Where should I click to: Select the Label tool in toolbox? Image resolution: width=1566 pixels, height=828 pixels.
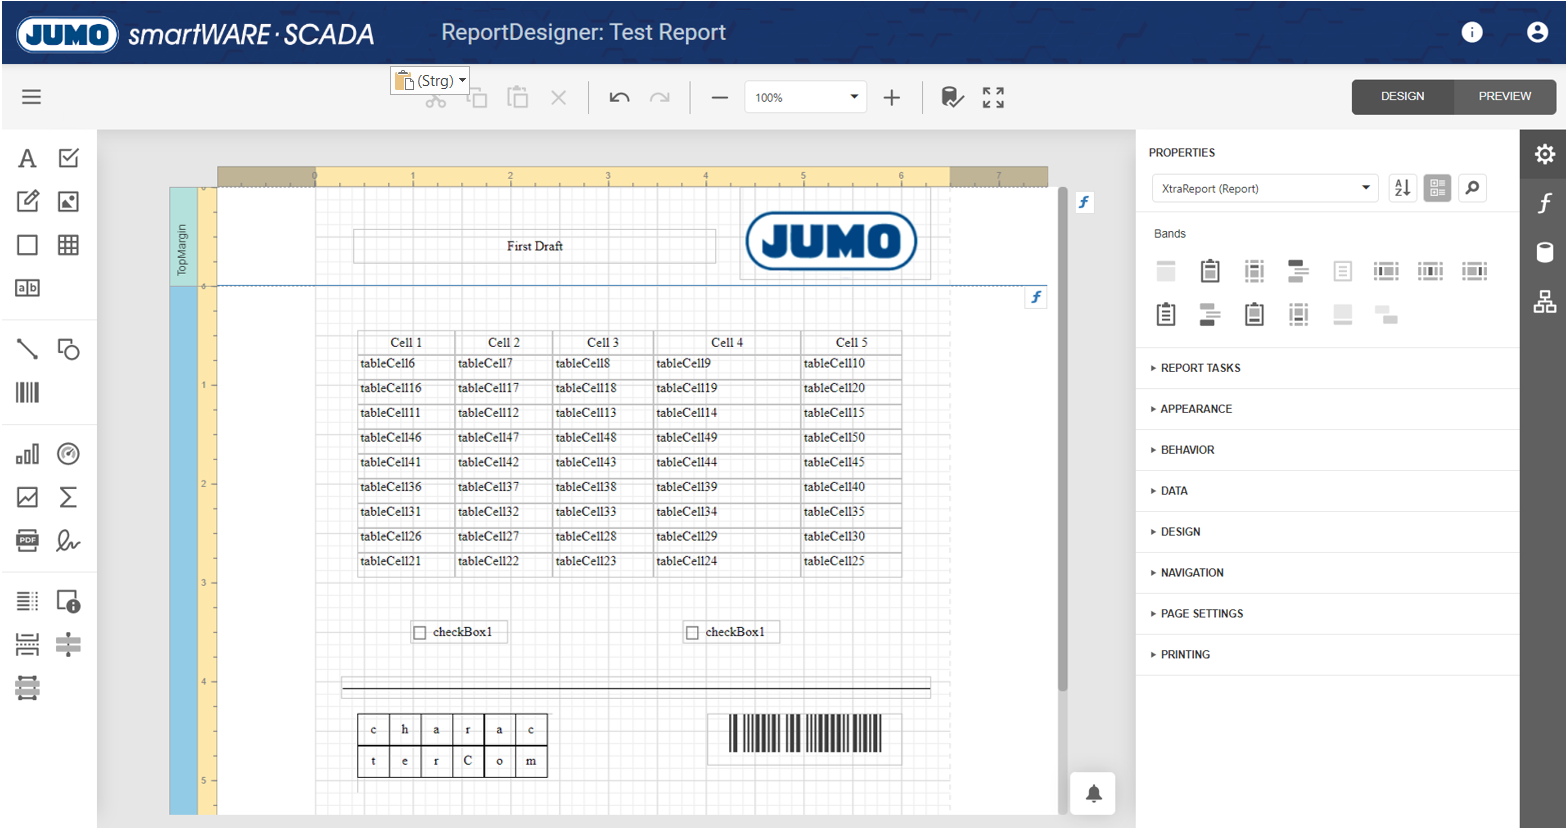point(27,158)
